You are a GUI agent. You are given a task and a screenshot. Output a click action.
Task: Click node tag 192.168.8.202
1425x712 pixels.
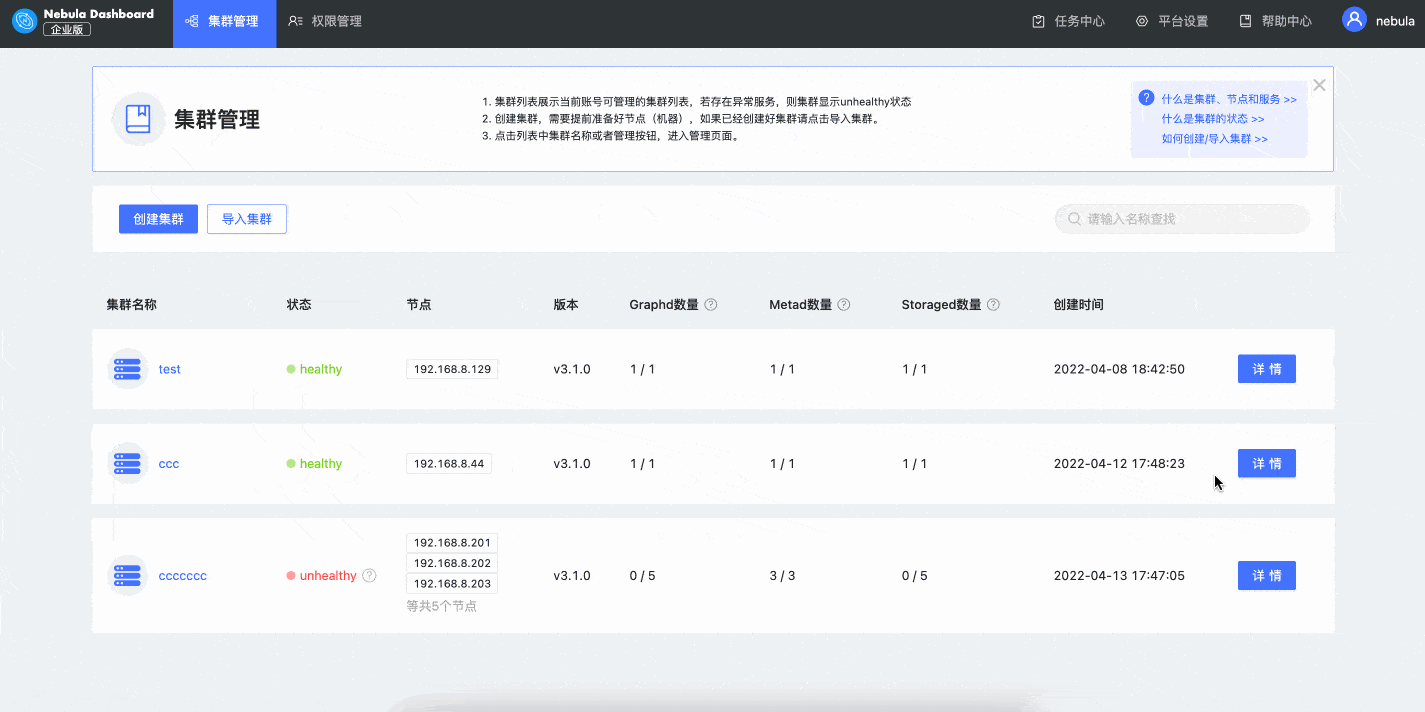452,563
